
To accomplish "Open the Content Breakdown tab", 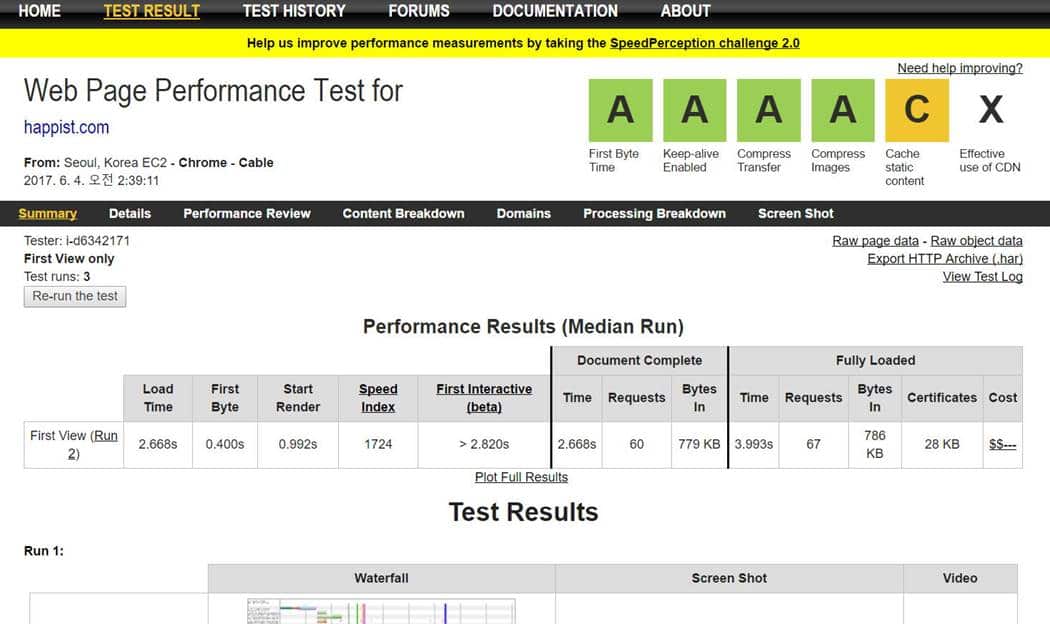I will 403,213.
